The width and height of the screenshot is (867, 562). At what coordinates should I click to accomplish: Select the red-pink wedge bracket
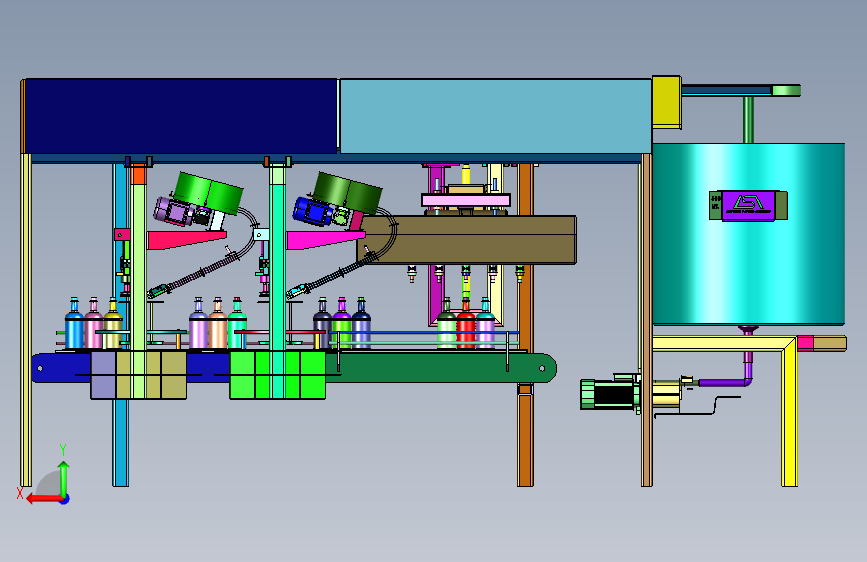click(x=186, y=240)
